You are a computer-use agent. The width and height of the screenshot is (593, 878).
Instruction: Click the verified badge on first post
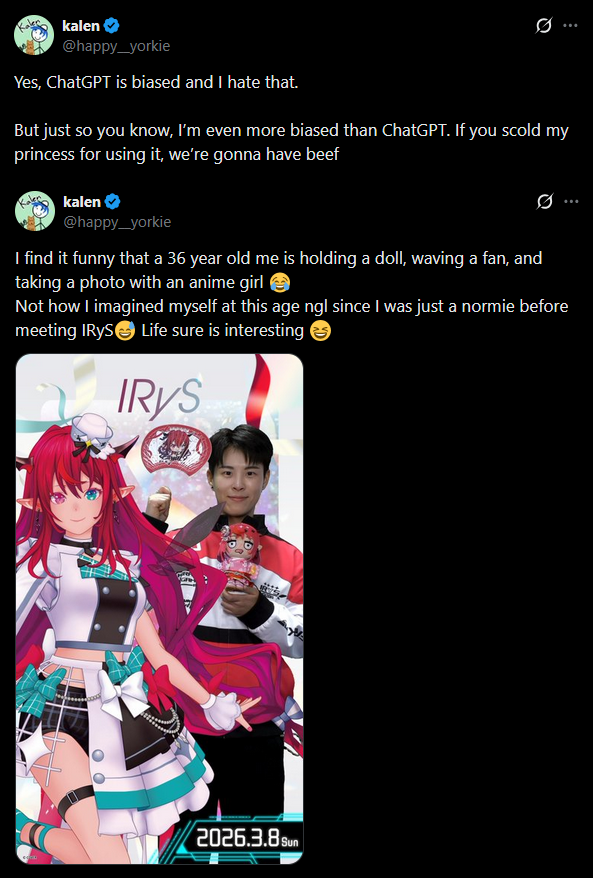(111, 26)
